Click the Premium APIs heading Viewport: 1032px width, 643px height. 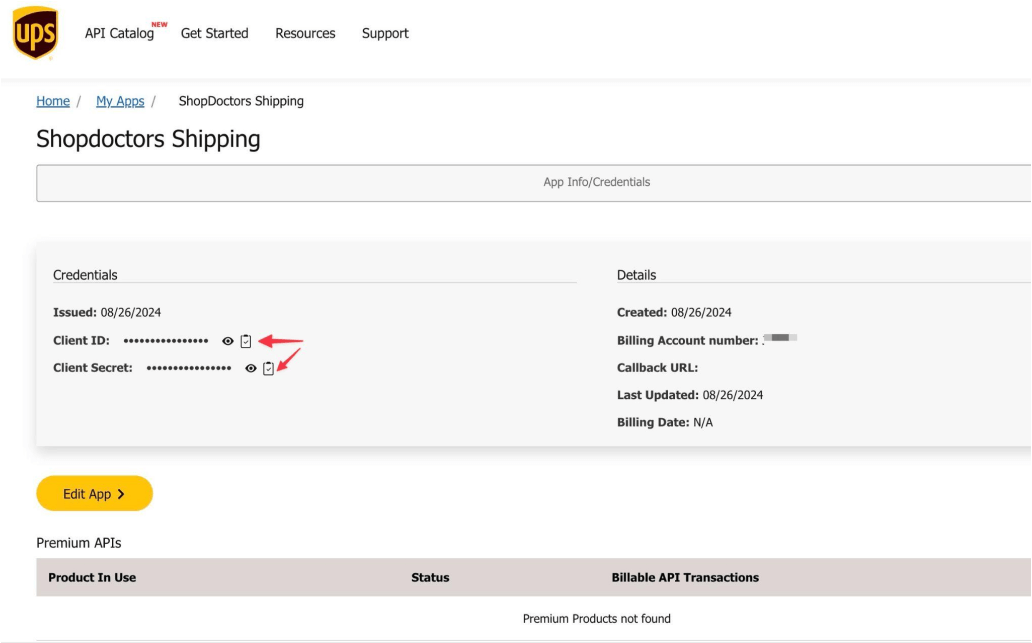[x=78, y=543]
